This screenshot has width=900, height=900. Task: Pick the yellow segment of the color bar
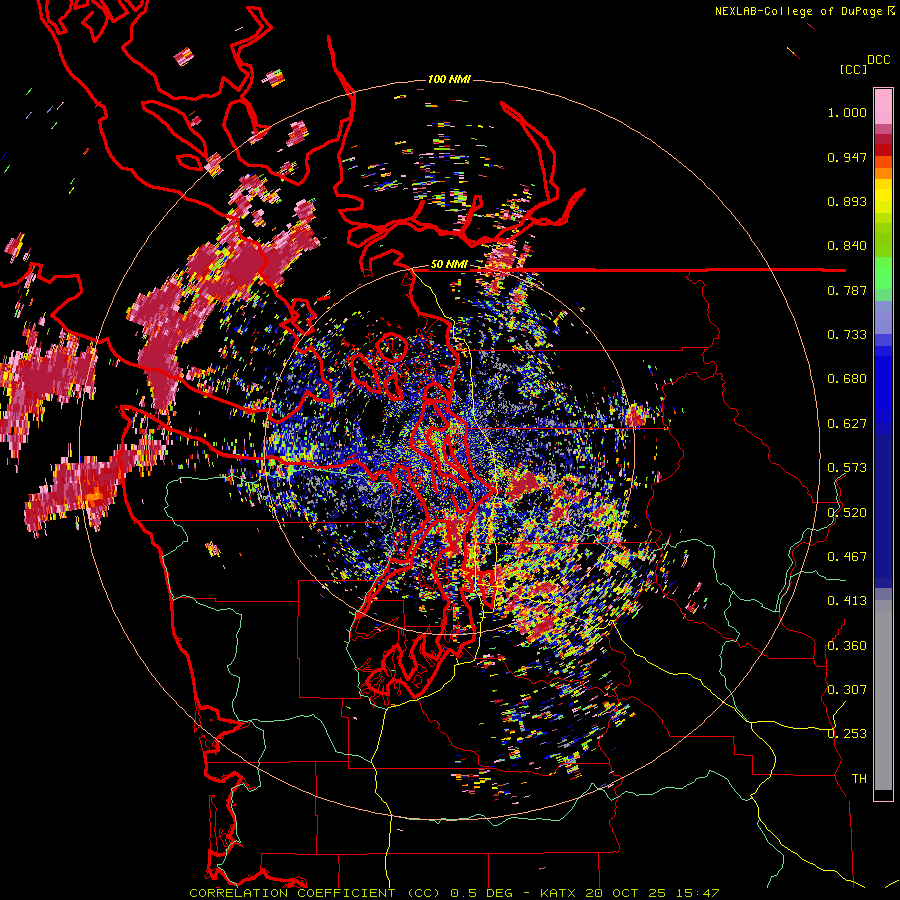tap(883, 196)
